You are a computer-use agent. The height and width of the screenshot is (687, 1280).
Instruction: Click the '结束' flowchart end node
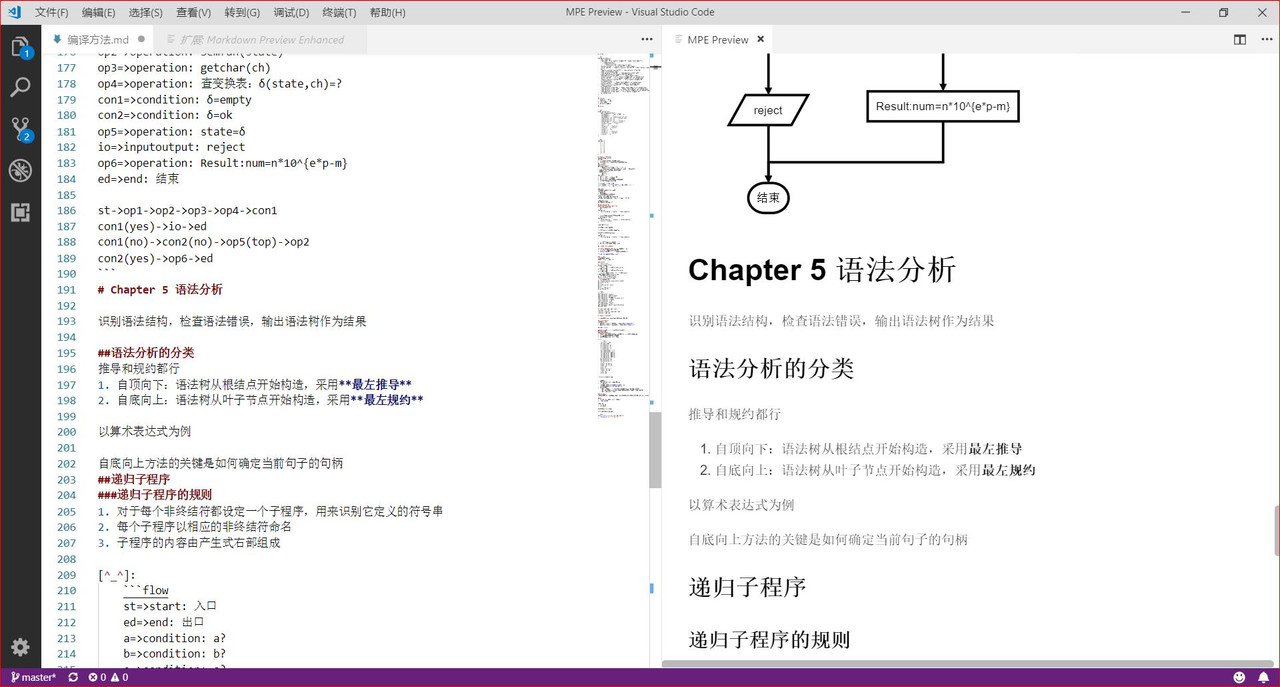pyautogui.click(x=768, y=198)
